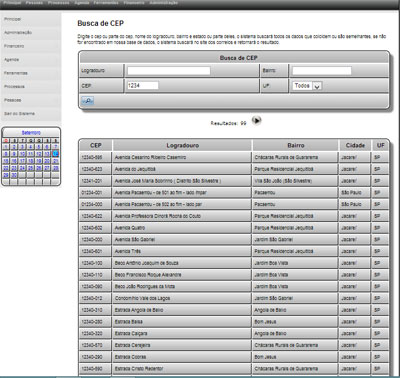Screen dimensions: 400x378
Task: Open the UF dropdown showing Todos
Action: click(307, 86)
